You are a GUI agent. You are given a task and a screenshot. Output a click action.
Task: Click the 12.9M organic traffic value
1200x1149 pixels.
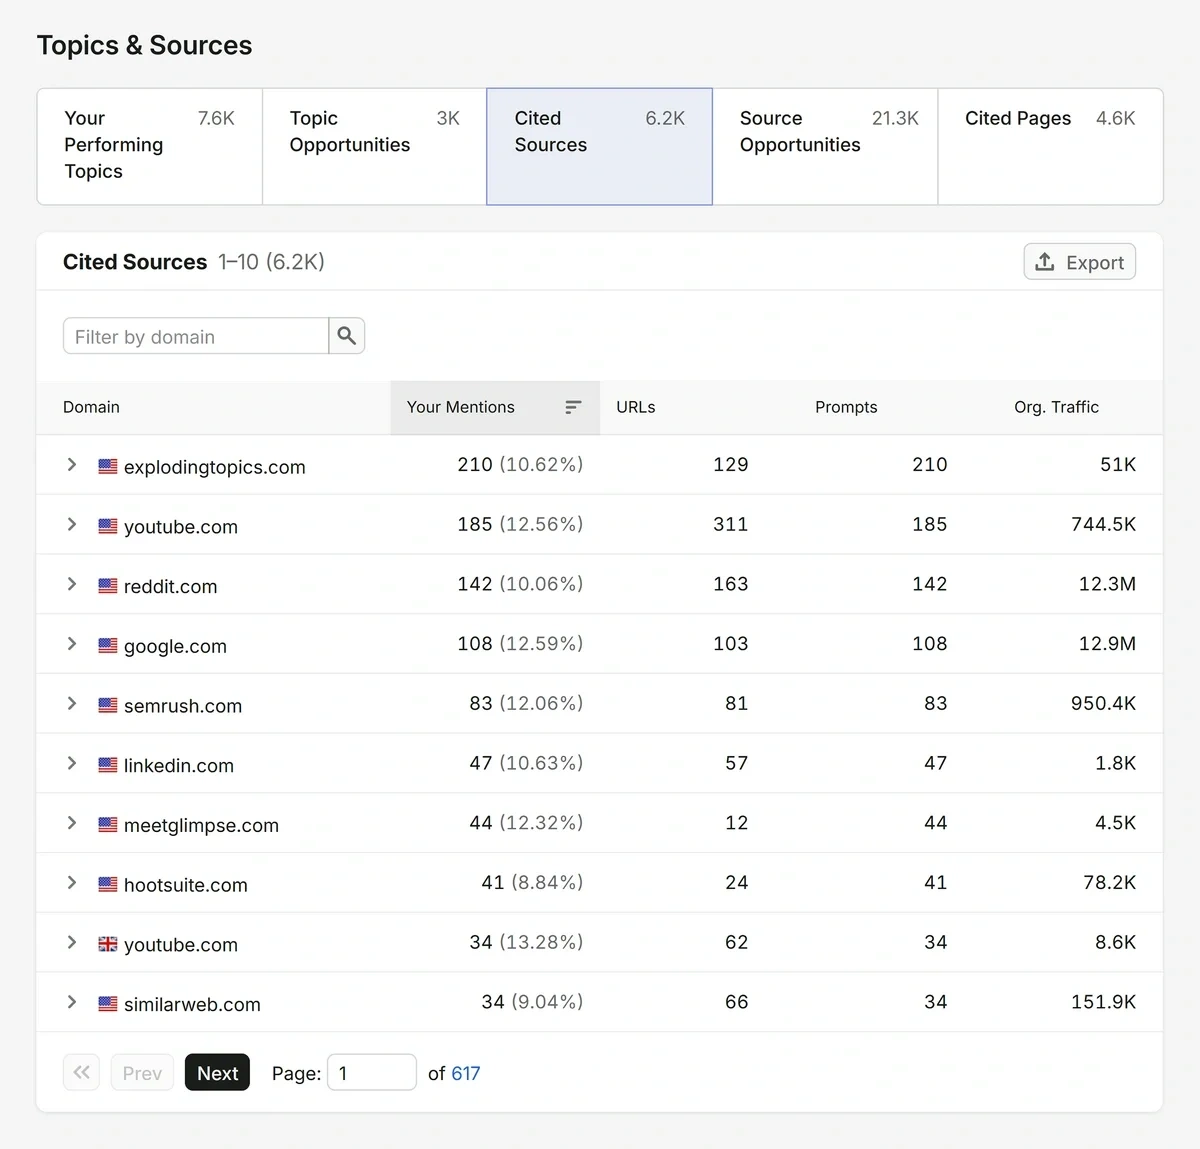pyautogui.click(x=1107, y=643)
